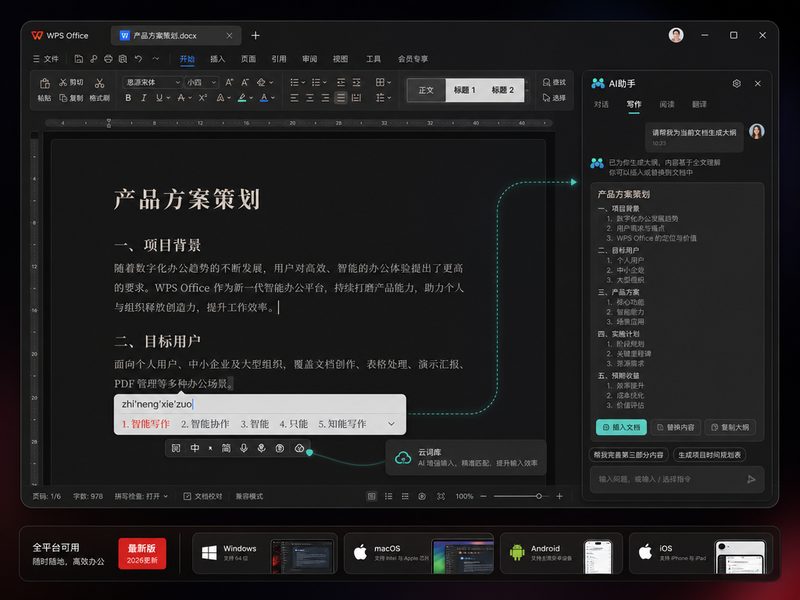The image size is (800, 600).
Task: Click the increase indent icon
Action: [356, 82]
